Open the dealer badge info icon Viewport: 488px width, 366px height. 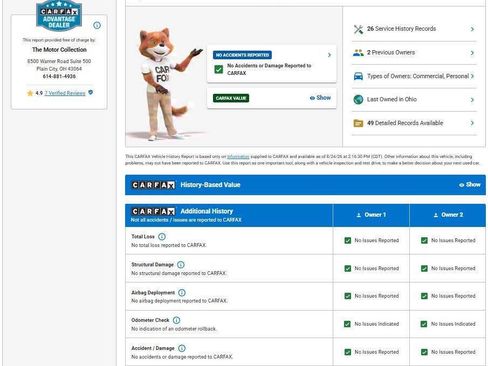tap(97, 25)
